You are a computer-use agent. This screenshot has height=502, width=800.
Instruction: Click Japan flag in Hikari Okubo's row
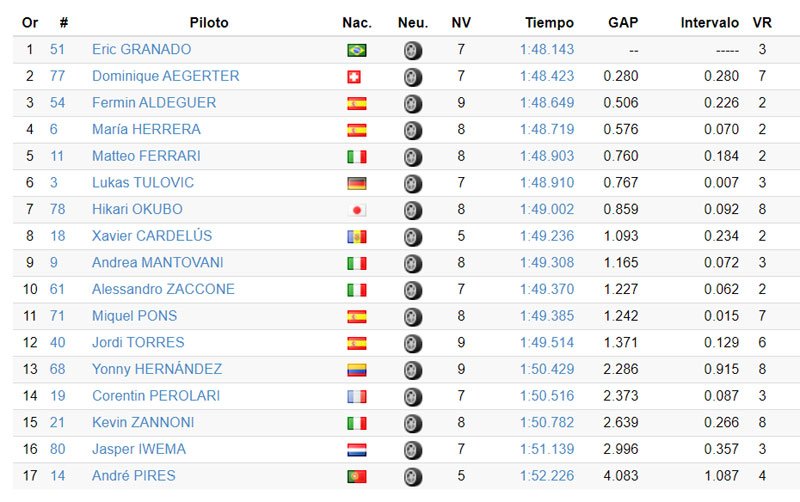[x=356, y=210]
